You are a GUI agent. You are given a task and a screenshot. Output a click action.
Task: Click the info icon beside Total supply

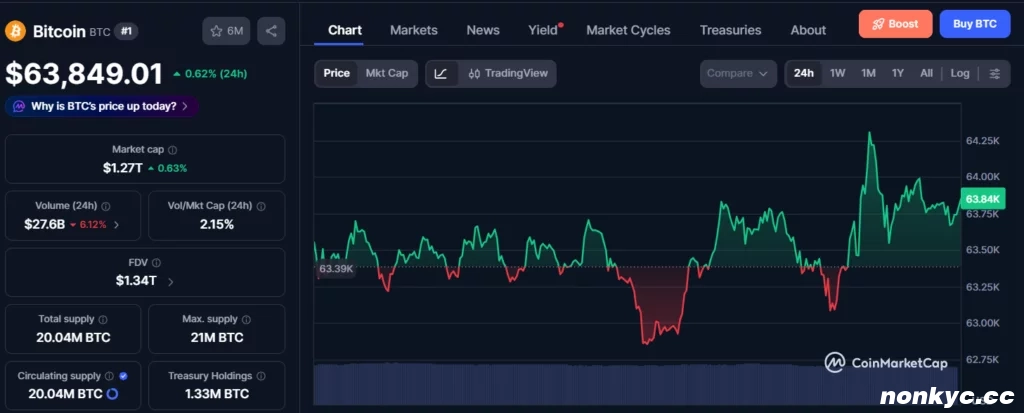click(103, 320)
